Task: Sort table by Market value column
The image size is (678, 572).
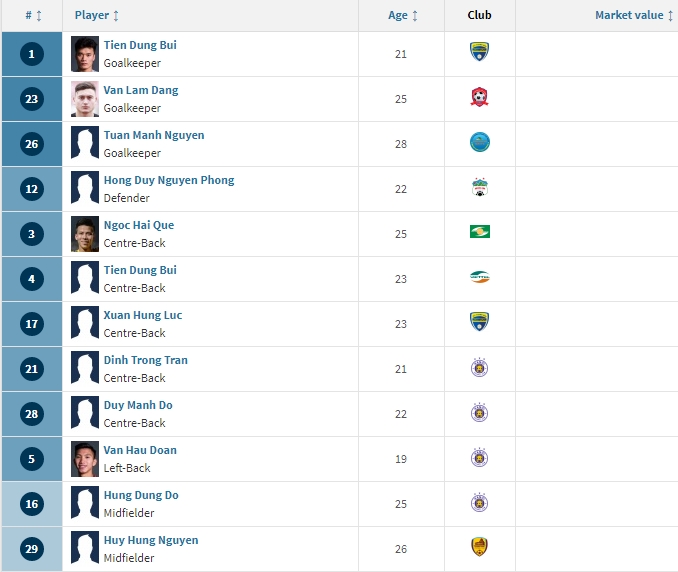Action: [x=634, y=15]
